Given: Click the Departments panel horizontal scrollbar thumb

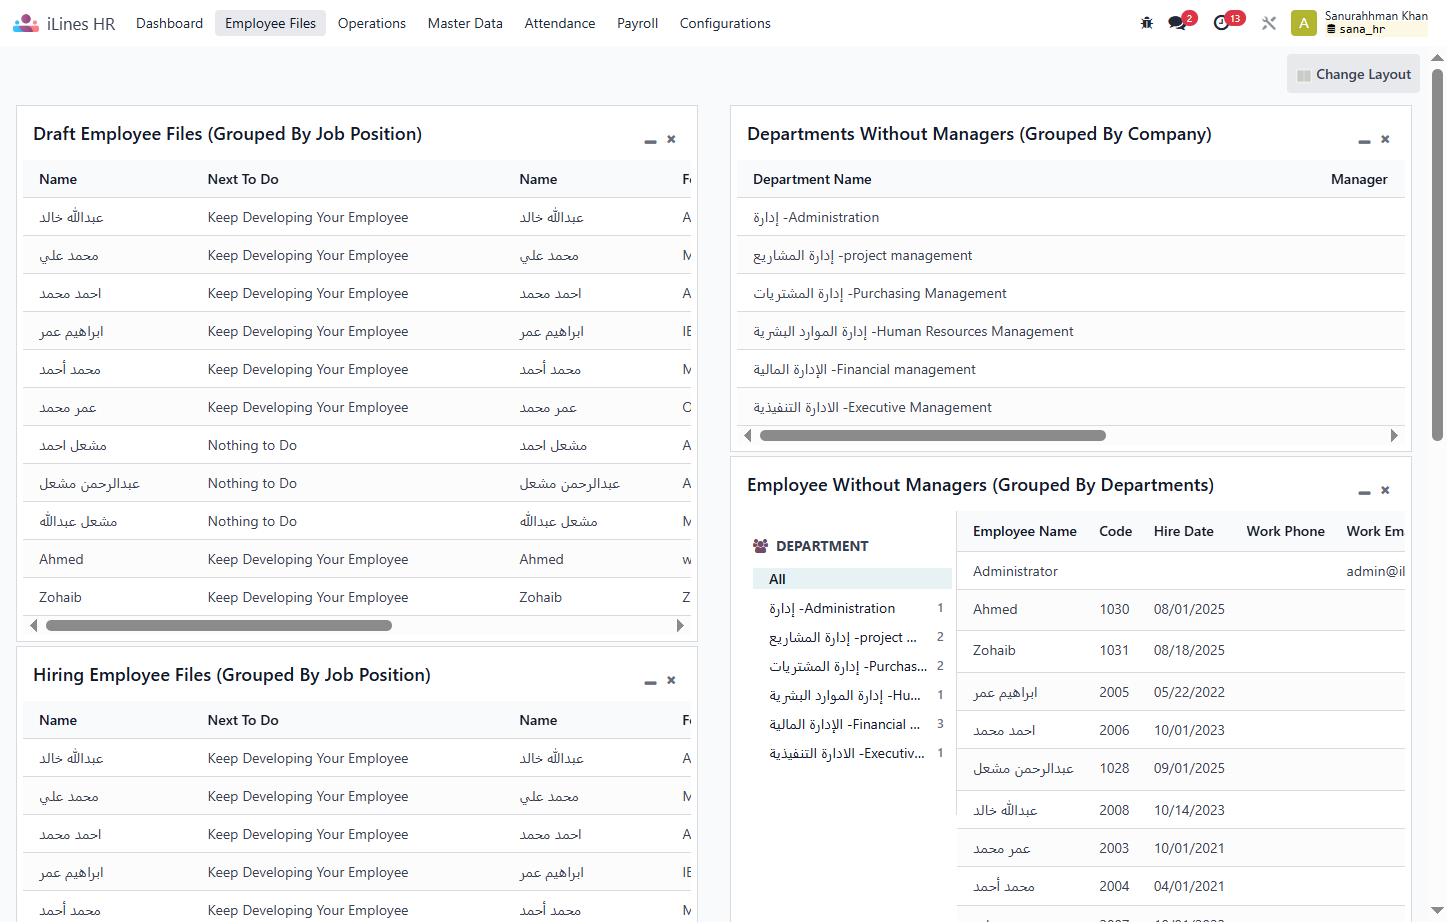Looking at the screenshot, I should (x=933, y=435).
